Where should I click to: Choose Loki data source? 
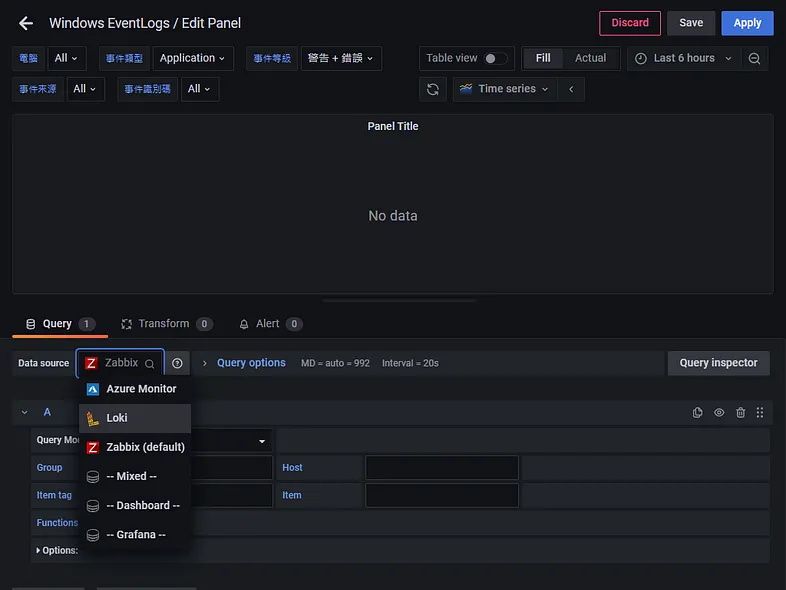(x=135, y=418)
